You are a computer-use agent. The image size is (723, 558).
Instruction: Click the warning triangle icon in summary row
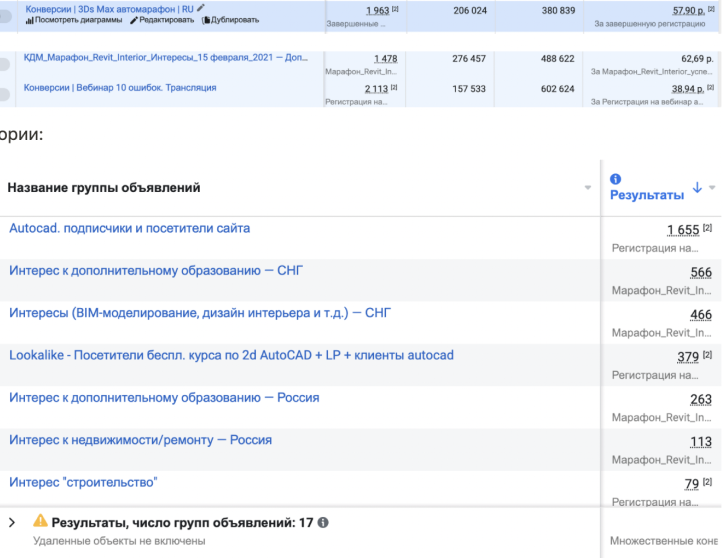click(40, 521)
